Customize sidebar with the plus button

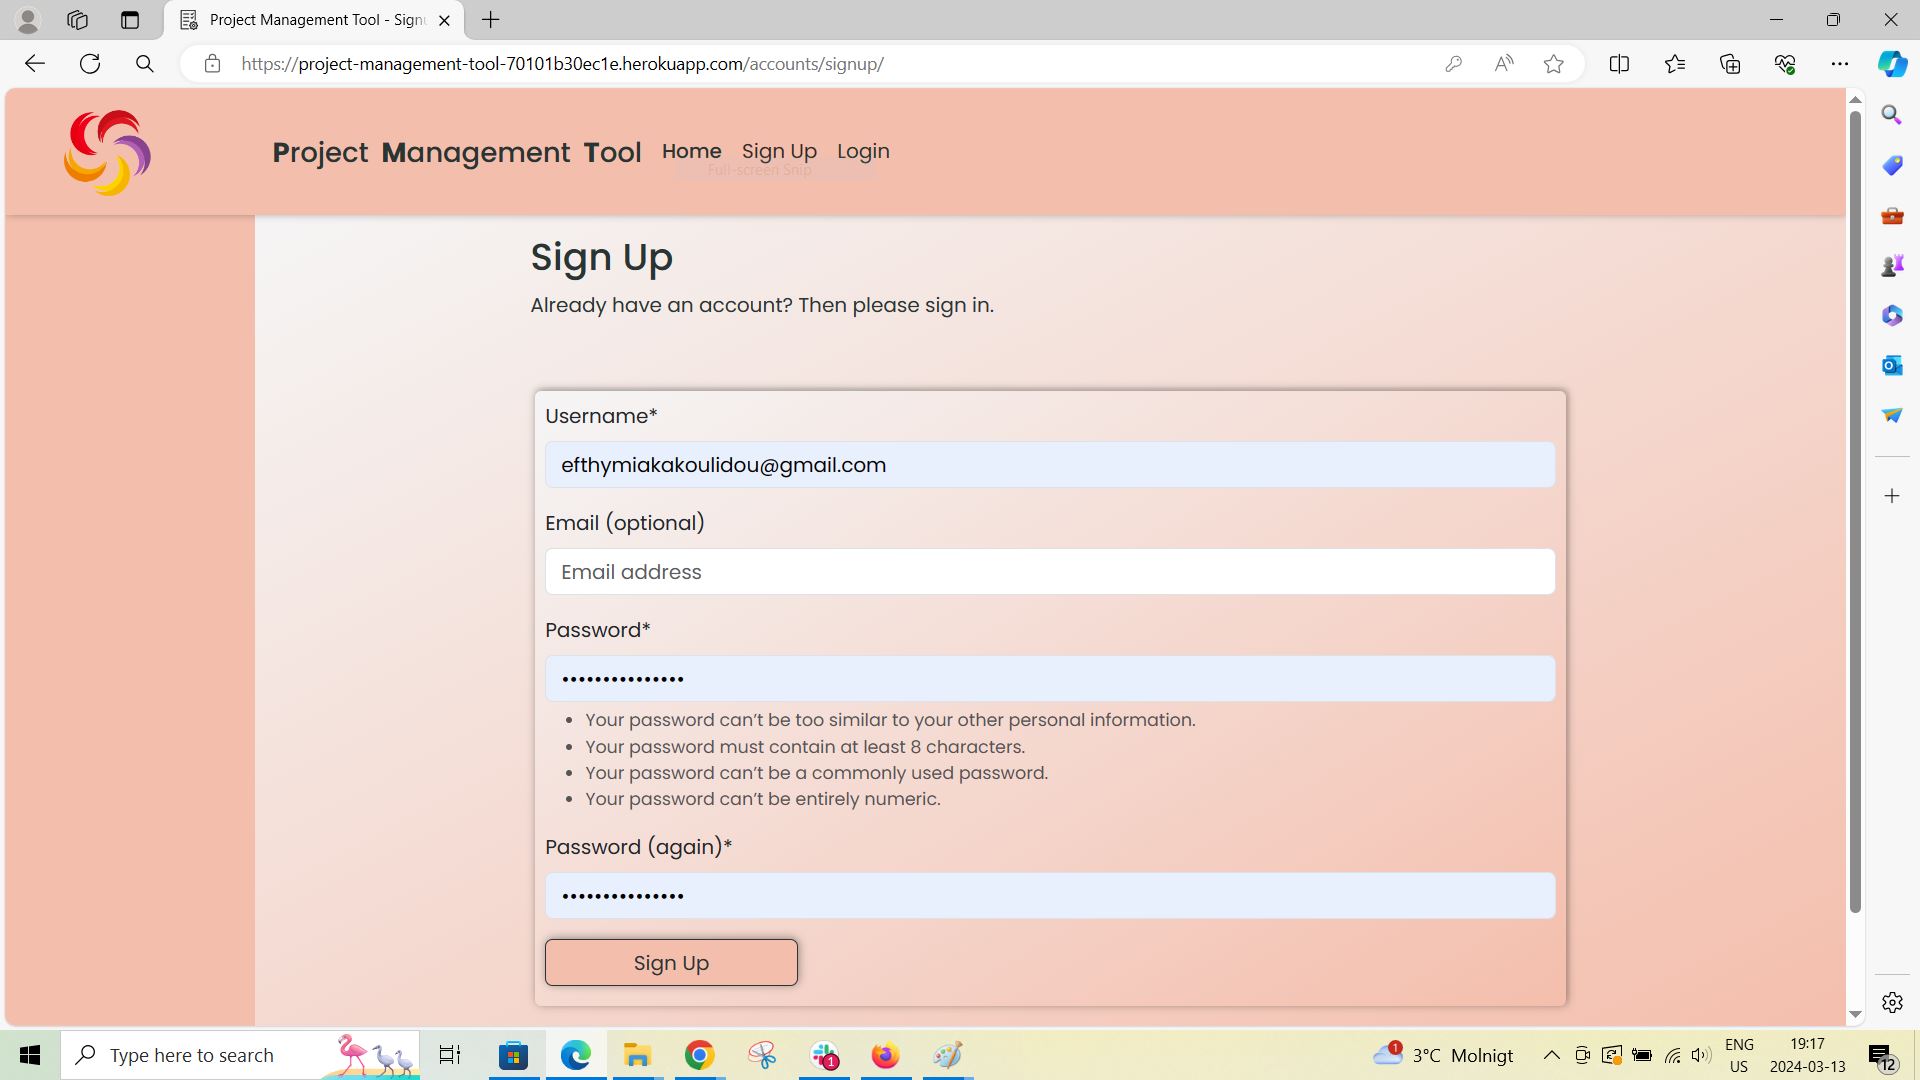tap(1891, 495)
